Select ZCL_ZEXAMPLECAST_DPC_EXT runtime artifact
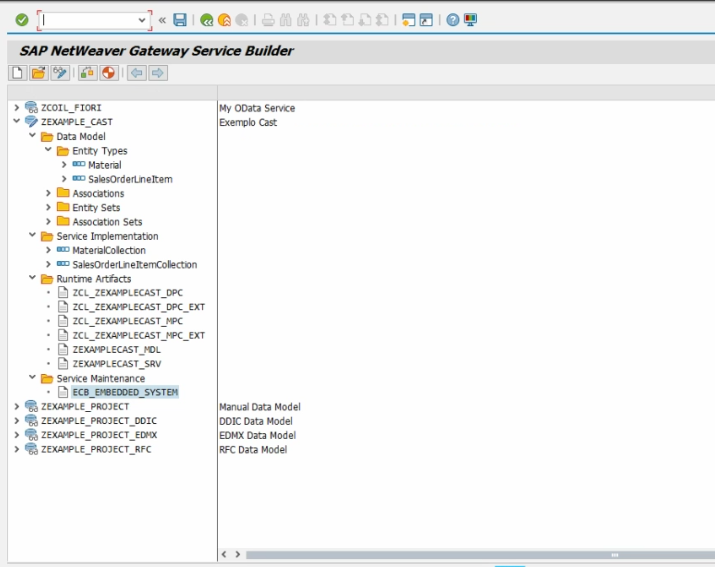 coord(138,307)
